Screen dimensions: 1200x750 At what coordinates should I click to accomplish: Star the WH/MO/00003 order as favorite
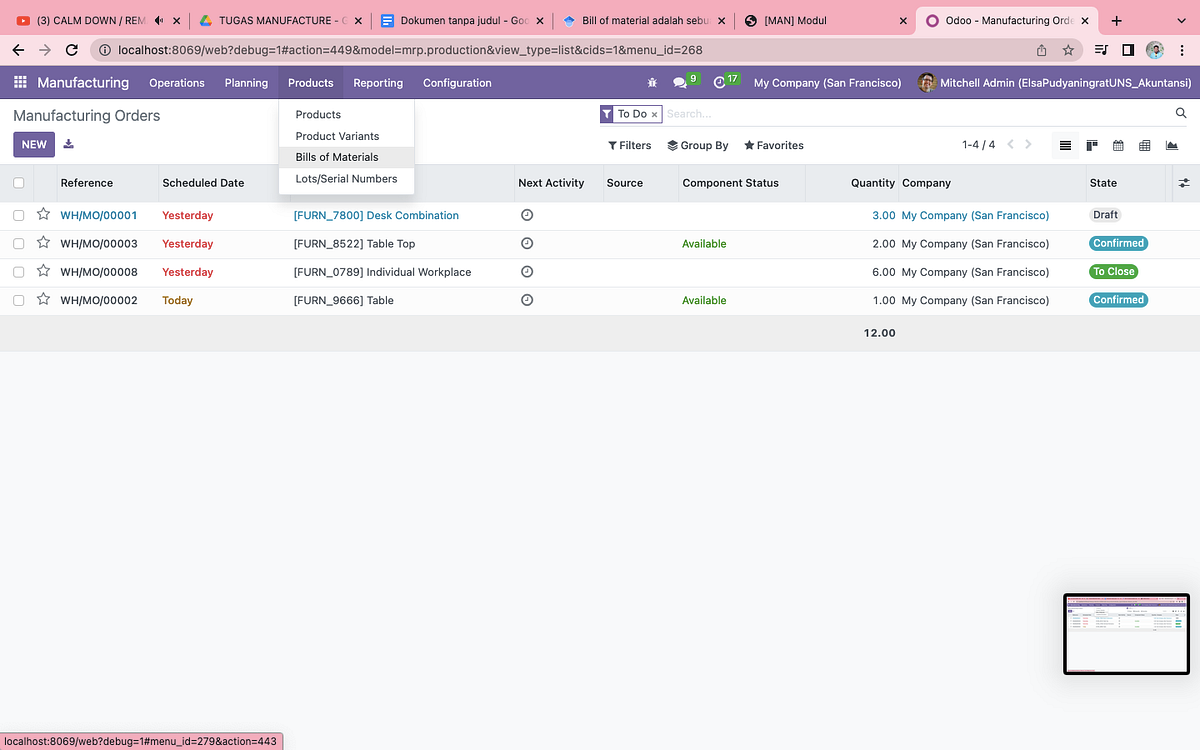pos(43,243)
